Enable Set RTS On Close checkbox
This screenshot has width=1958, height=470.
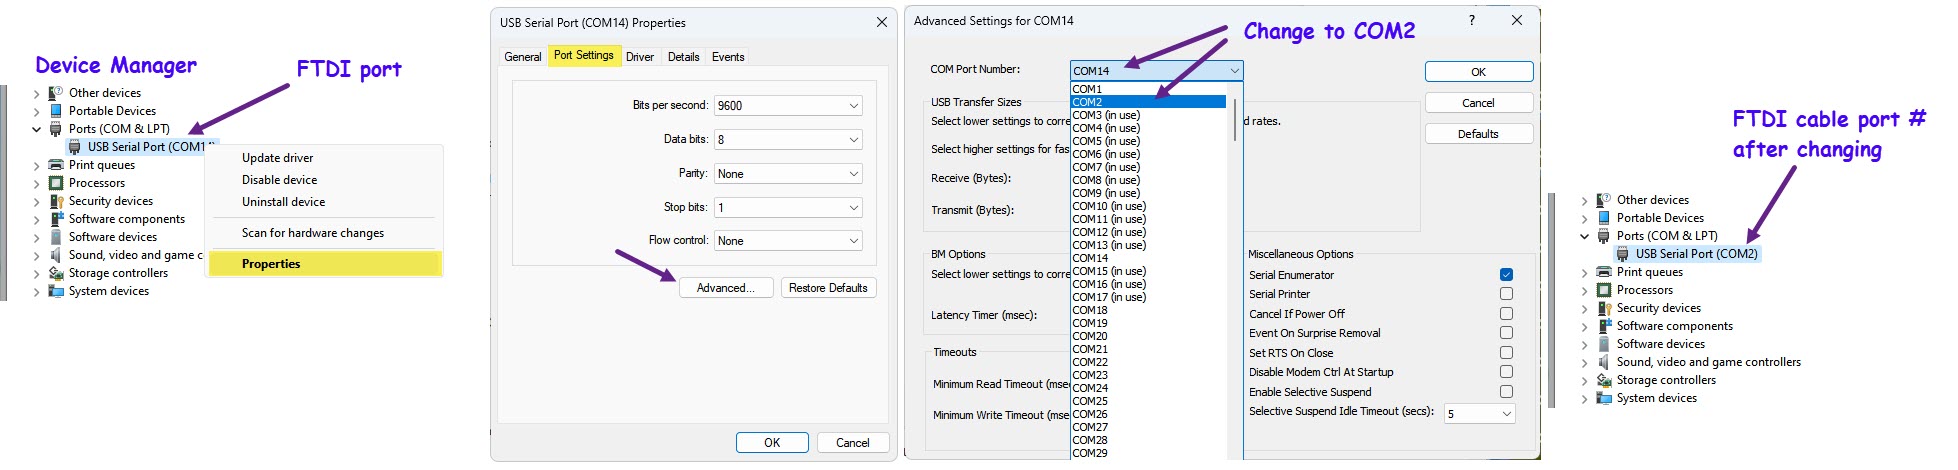(x=1506, y=353)
